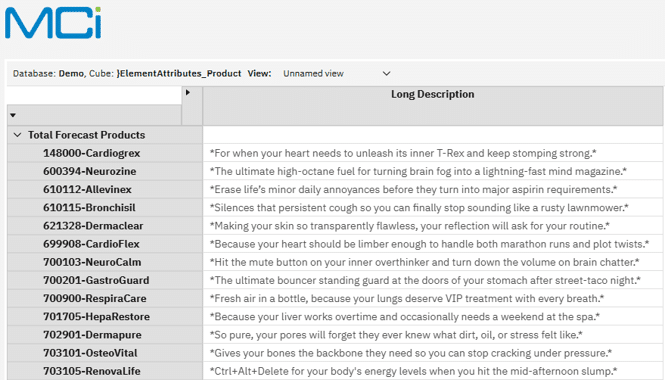Click the Demo database name
665x380 pixels.
(71, 73)
